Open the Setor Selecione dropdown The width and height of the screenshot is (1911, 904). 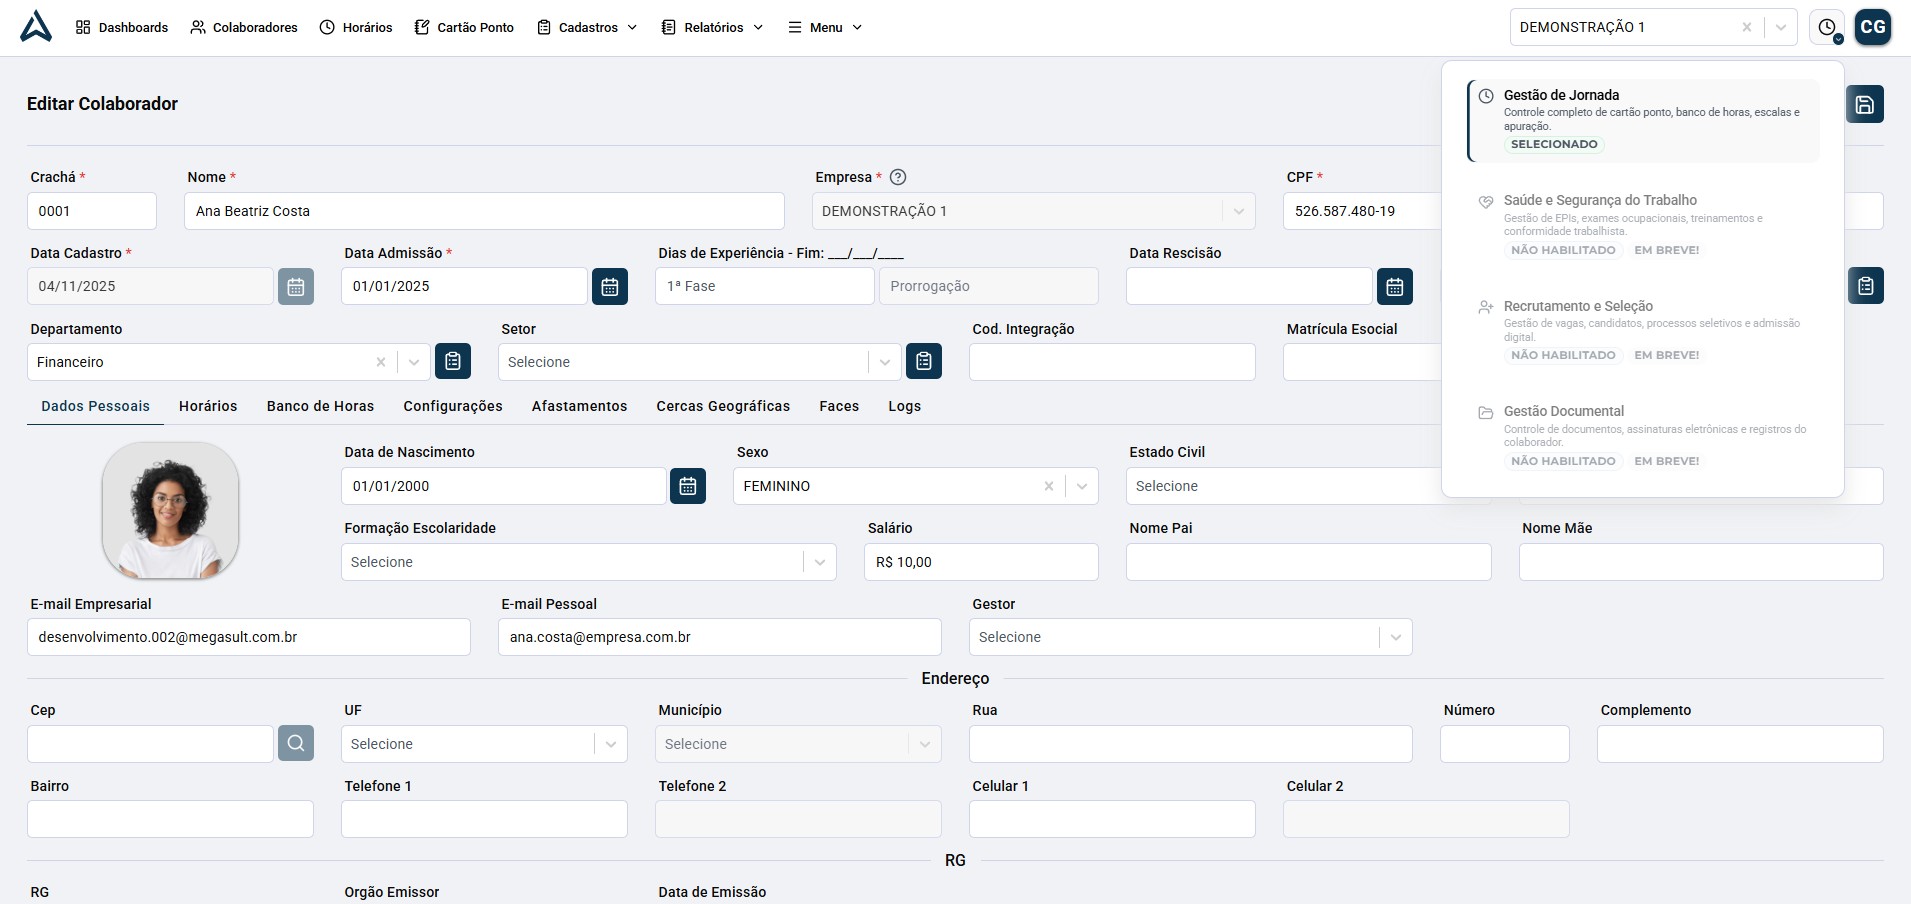coord(699,362)
